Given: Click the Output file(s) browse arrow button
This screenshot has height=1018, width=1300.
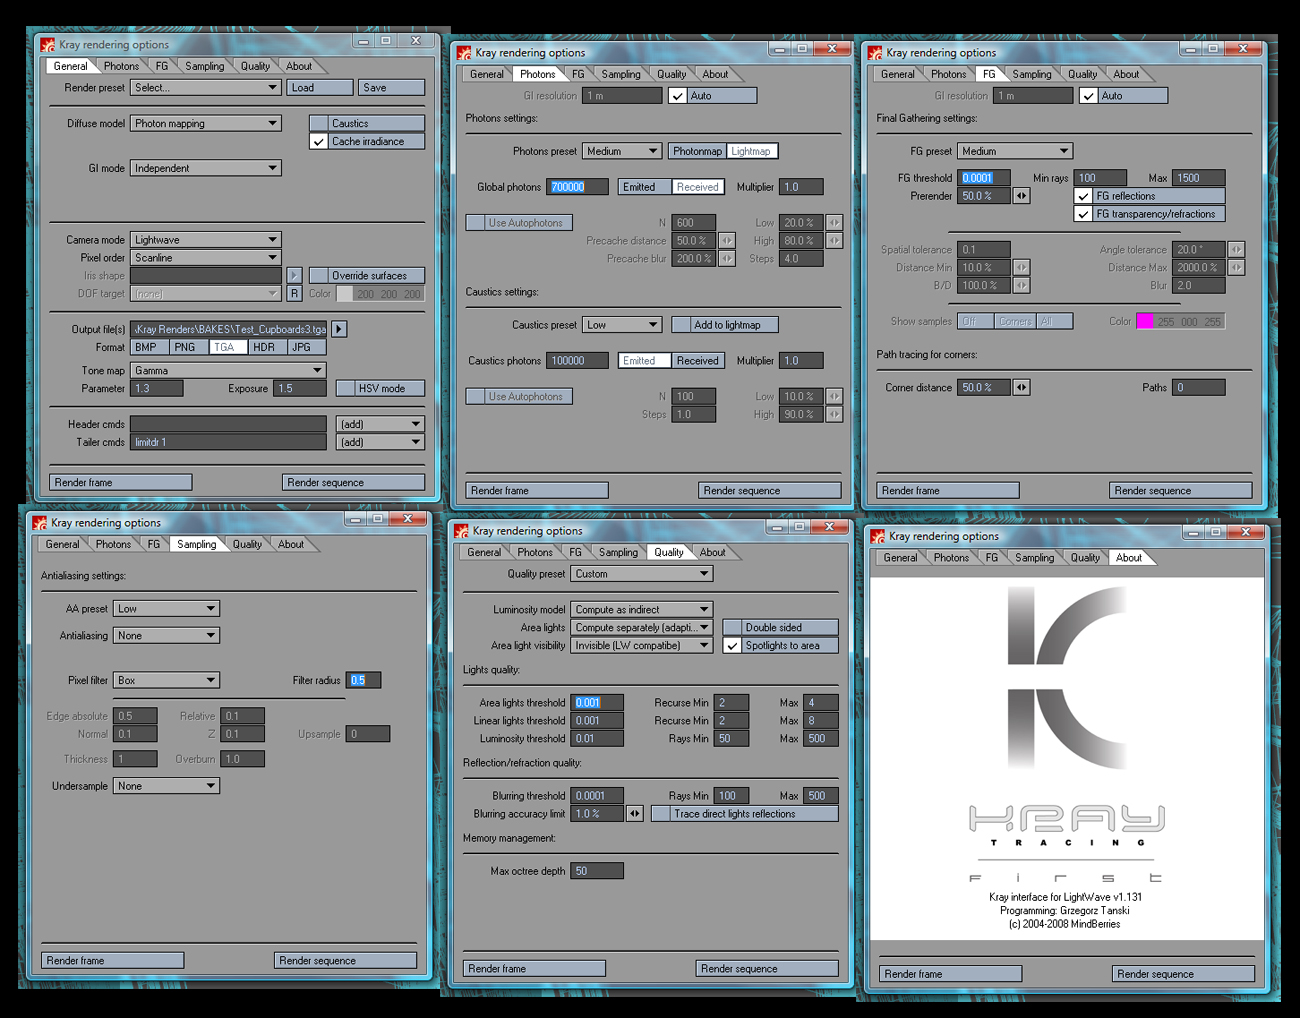Looking at the screenshot, I should click(x=339, y=329).
